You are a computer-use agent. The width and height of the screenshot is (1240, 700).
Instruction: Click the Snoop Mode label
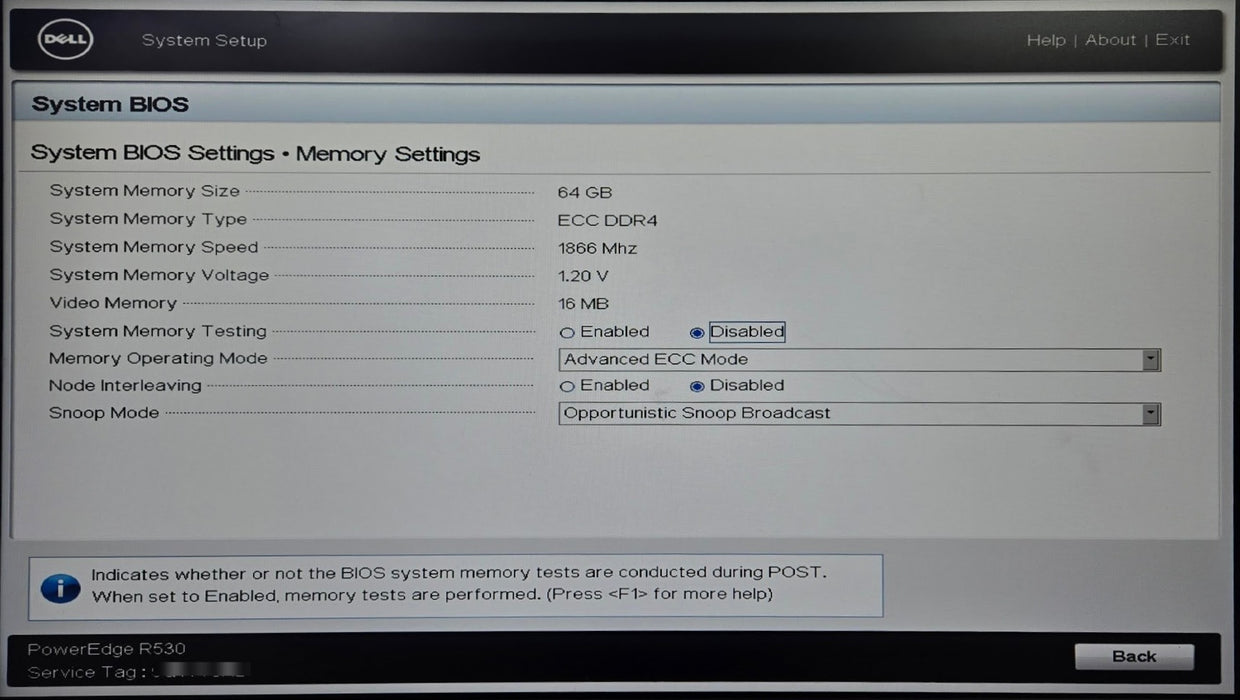104,413
